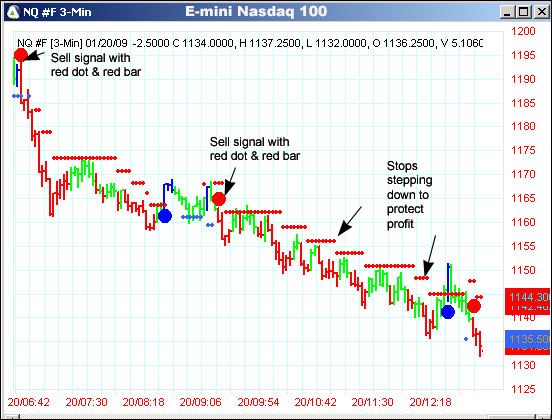552x420 pixels.
Task: Click the 'NQ #F 3-Min' title label
Action: click(57, 12)
